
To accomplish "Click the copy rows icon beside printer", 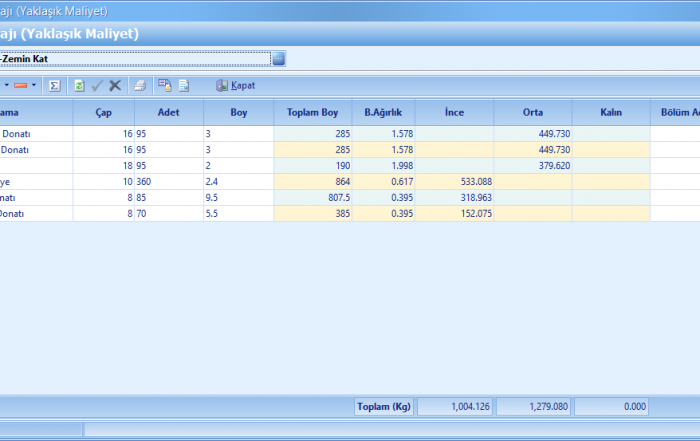I will coord(164,86).
